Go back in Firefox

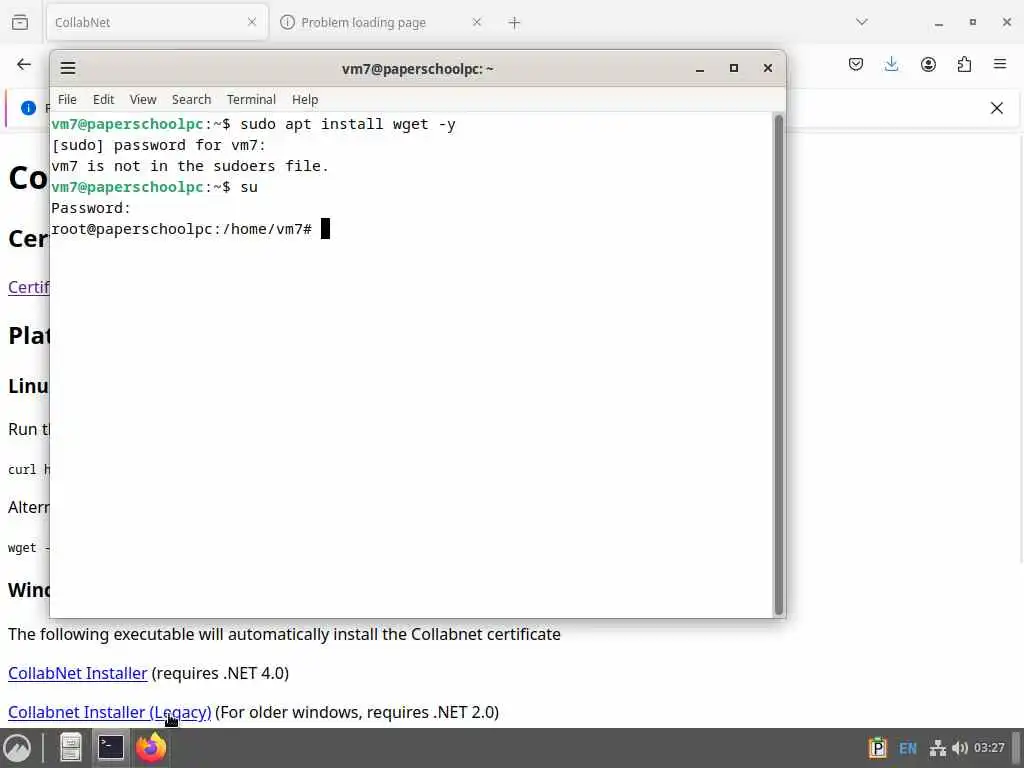24,64
